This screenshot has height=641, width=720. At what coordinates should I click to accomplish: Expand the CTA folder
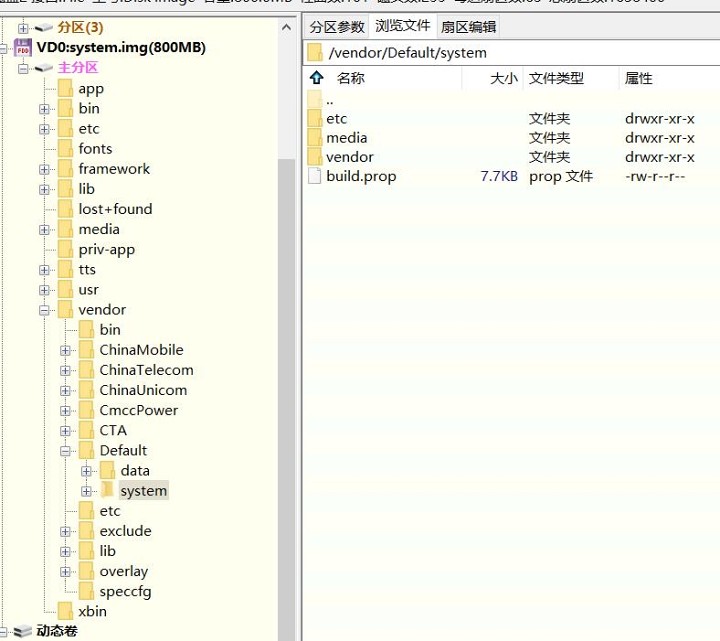click(65, 431)
